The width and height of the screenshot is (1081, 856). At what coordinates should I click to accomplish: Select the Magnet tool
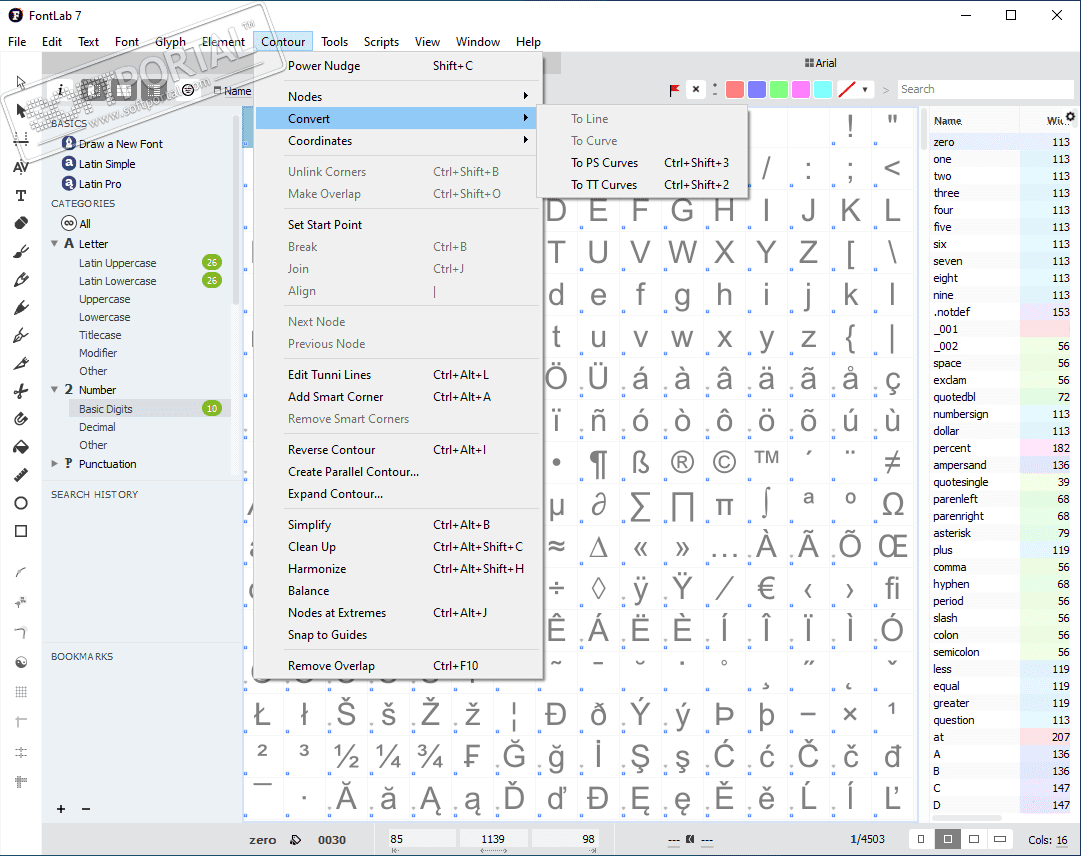pyautogui.click(x=21, y=419)
